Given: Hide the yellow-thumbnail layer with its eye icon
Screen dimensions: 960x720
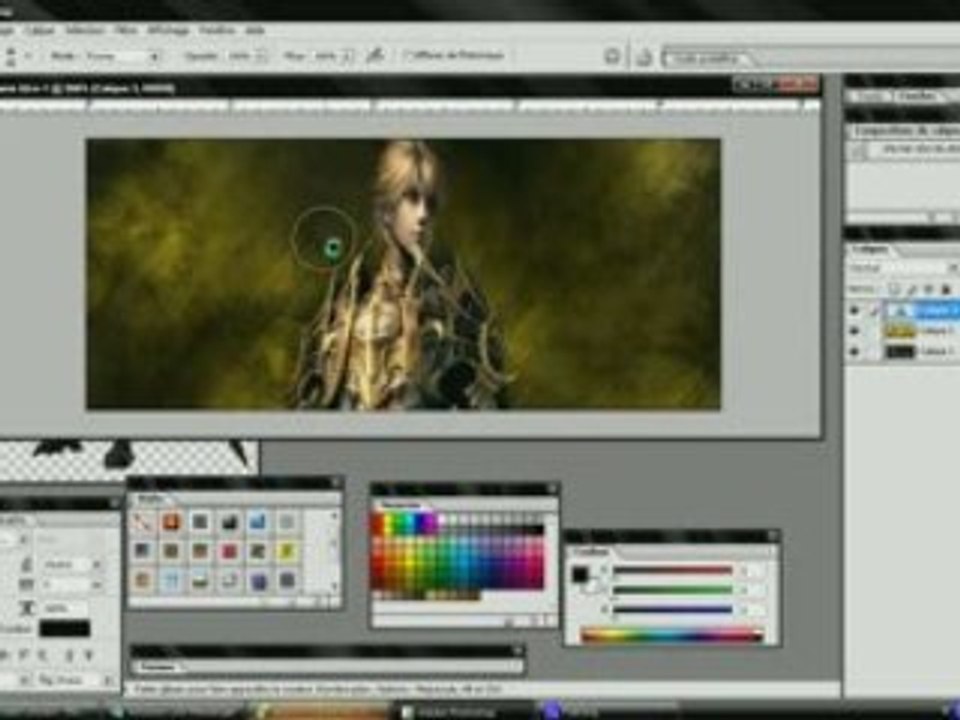Looking at the screenshot, I should click(x=855, y=331).
